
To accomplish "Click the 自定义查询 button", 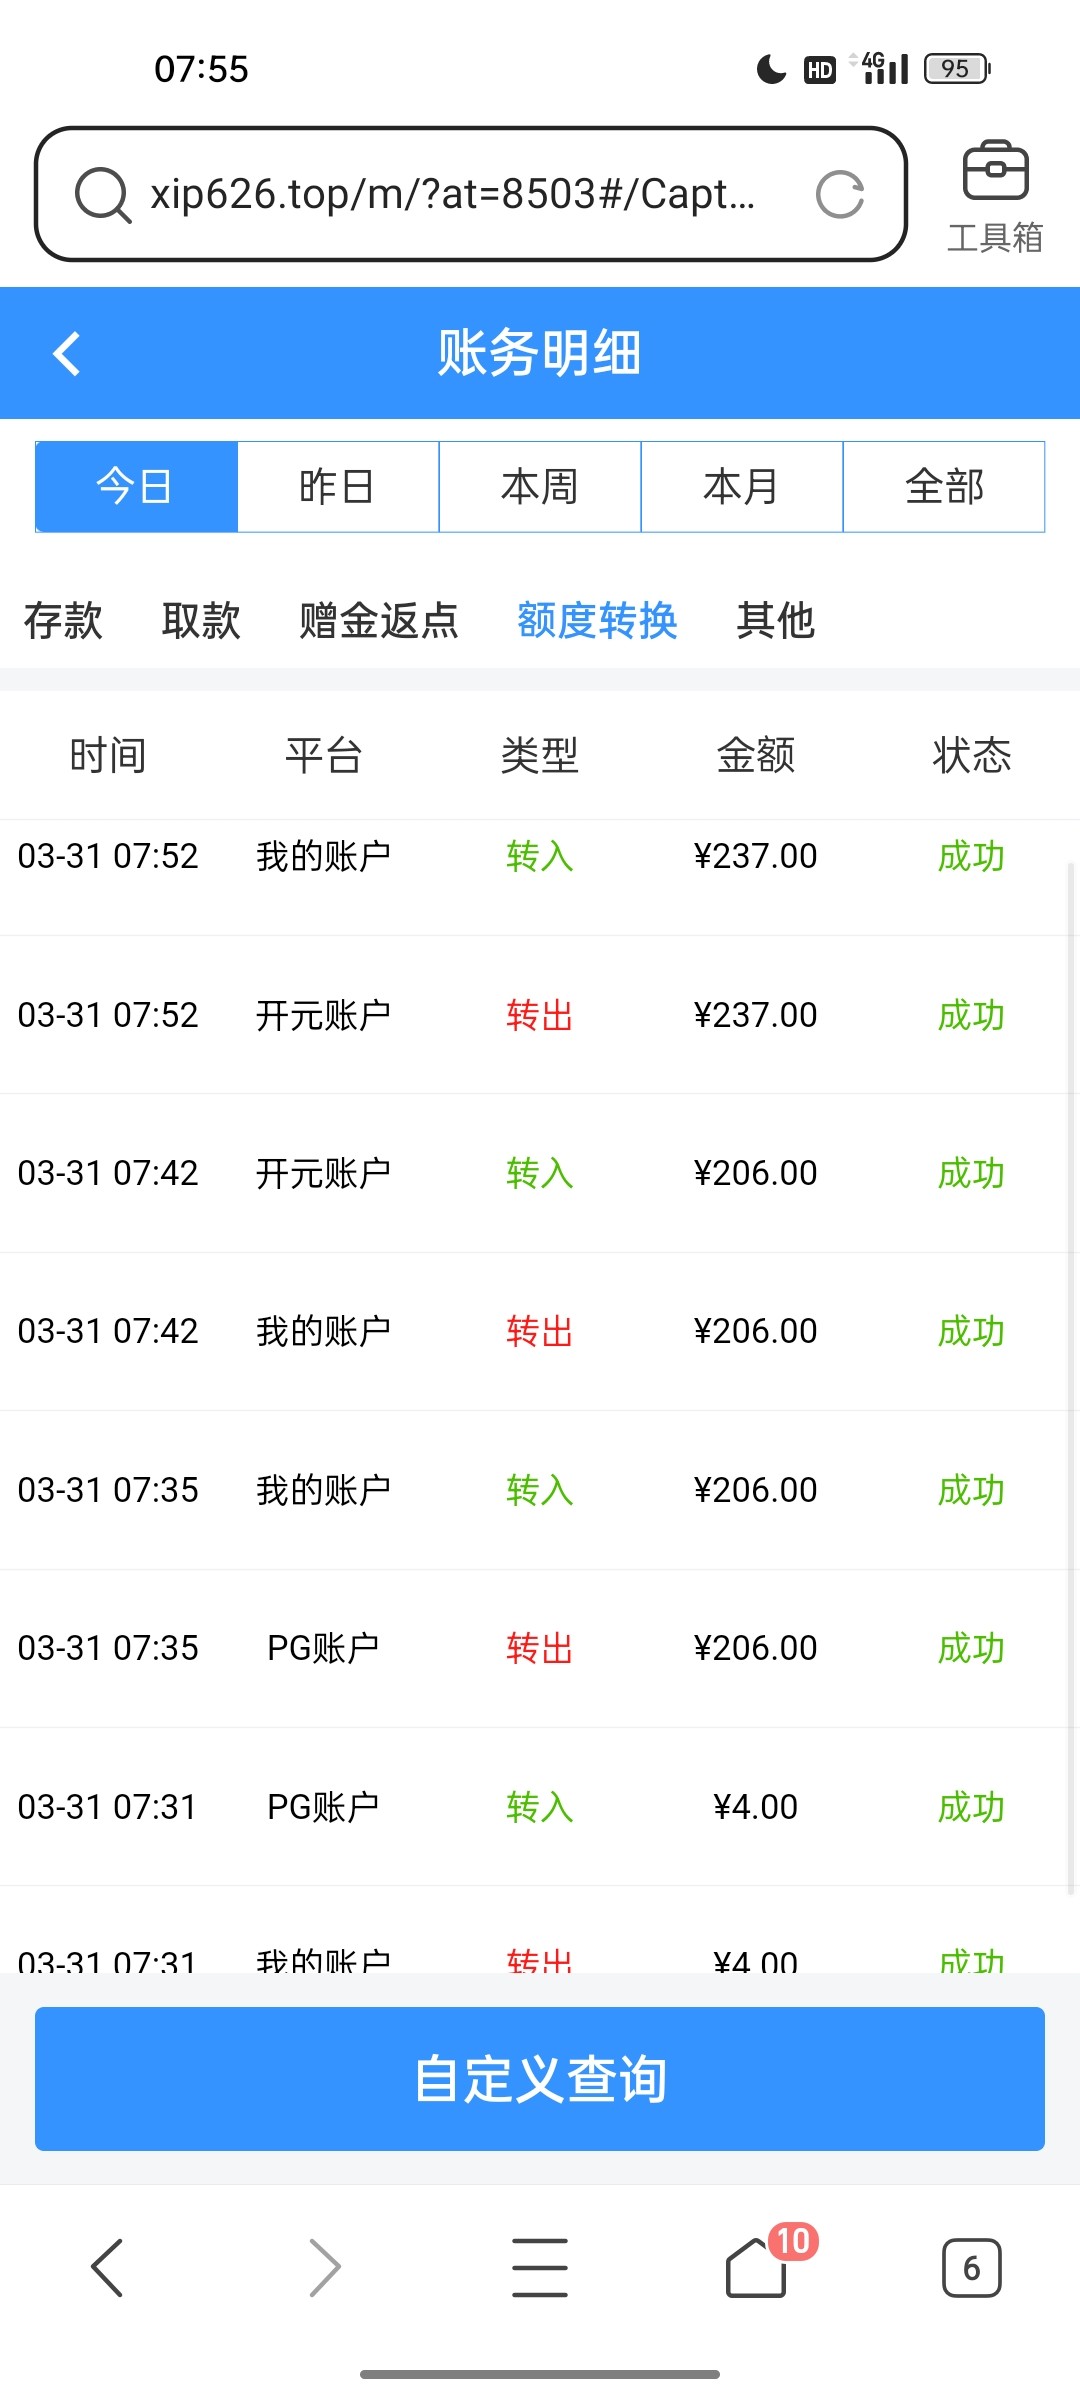I will (540, 2079).
